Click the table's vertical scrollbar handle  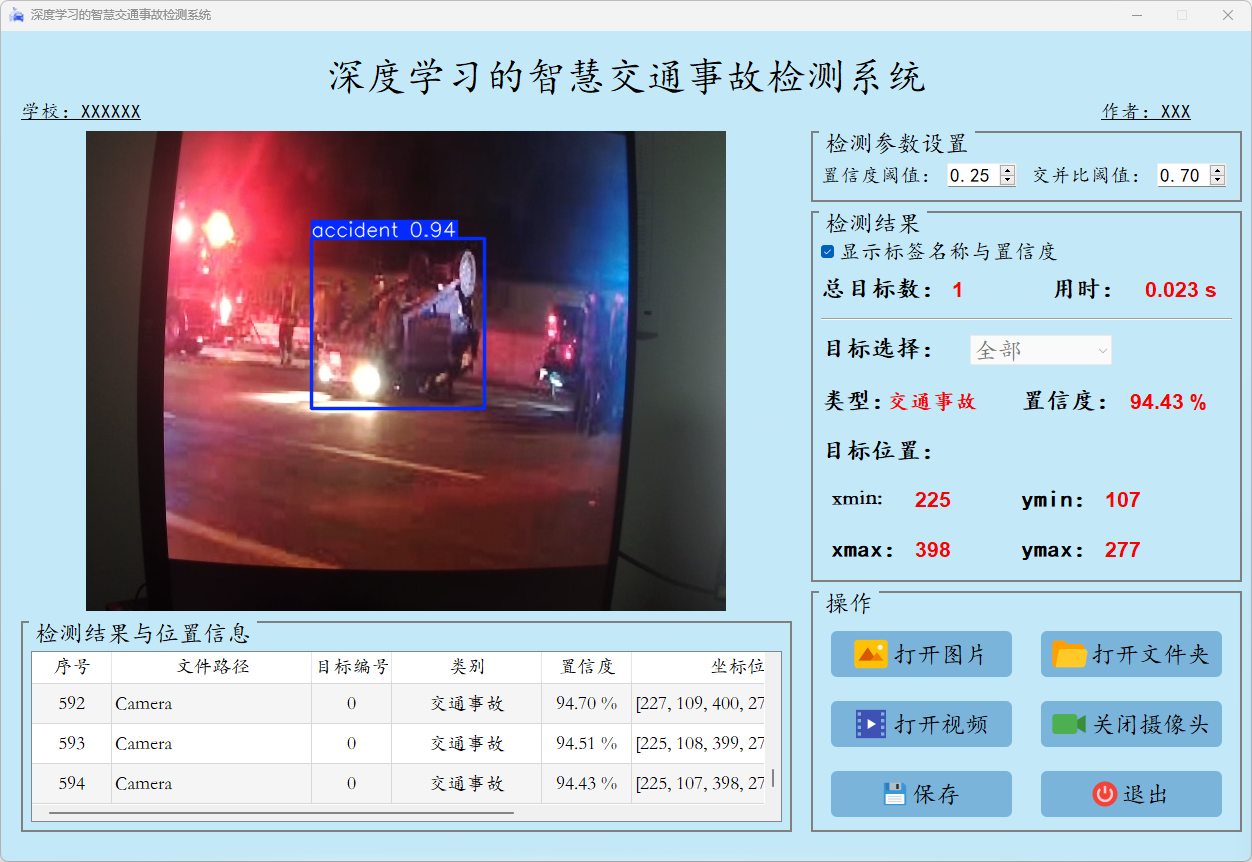(x=772, y=778)
